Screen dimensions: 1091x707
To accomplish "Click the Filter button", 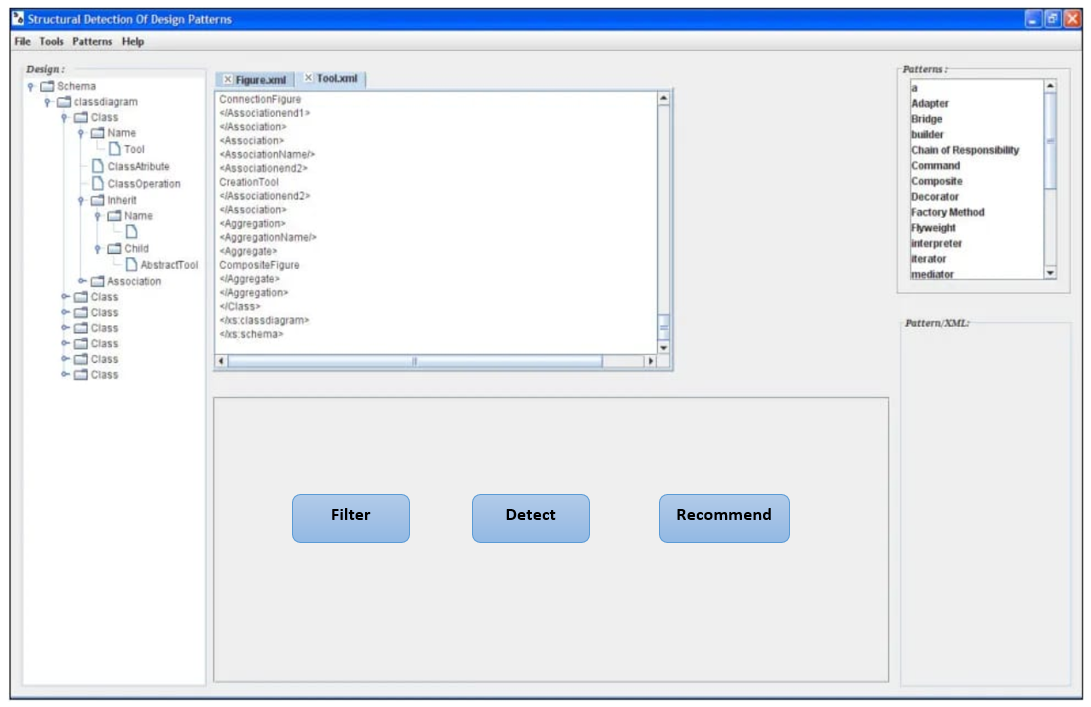I will pyautogui.click(x=350, y=518).
